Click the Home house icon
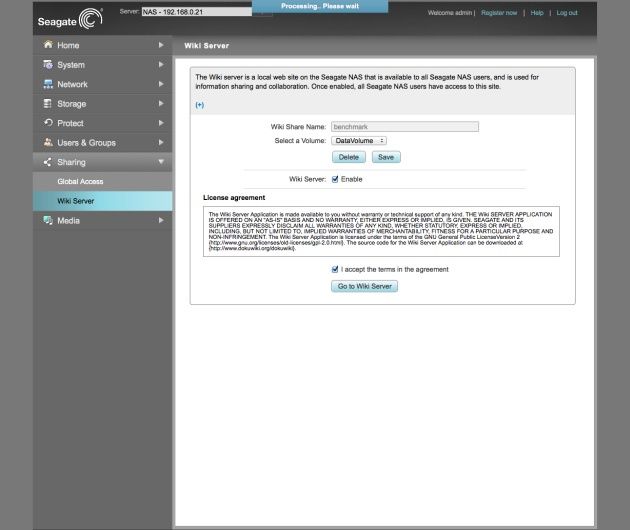This screenshot has width=630, height=530. point(48,45)
